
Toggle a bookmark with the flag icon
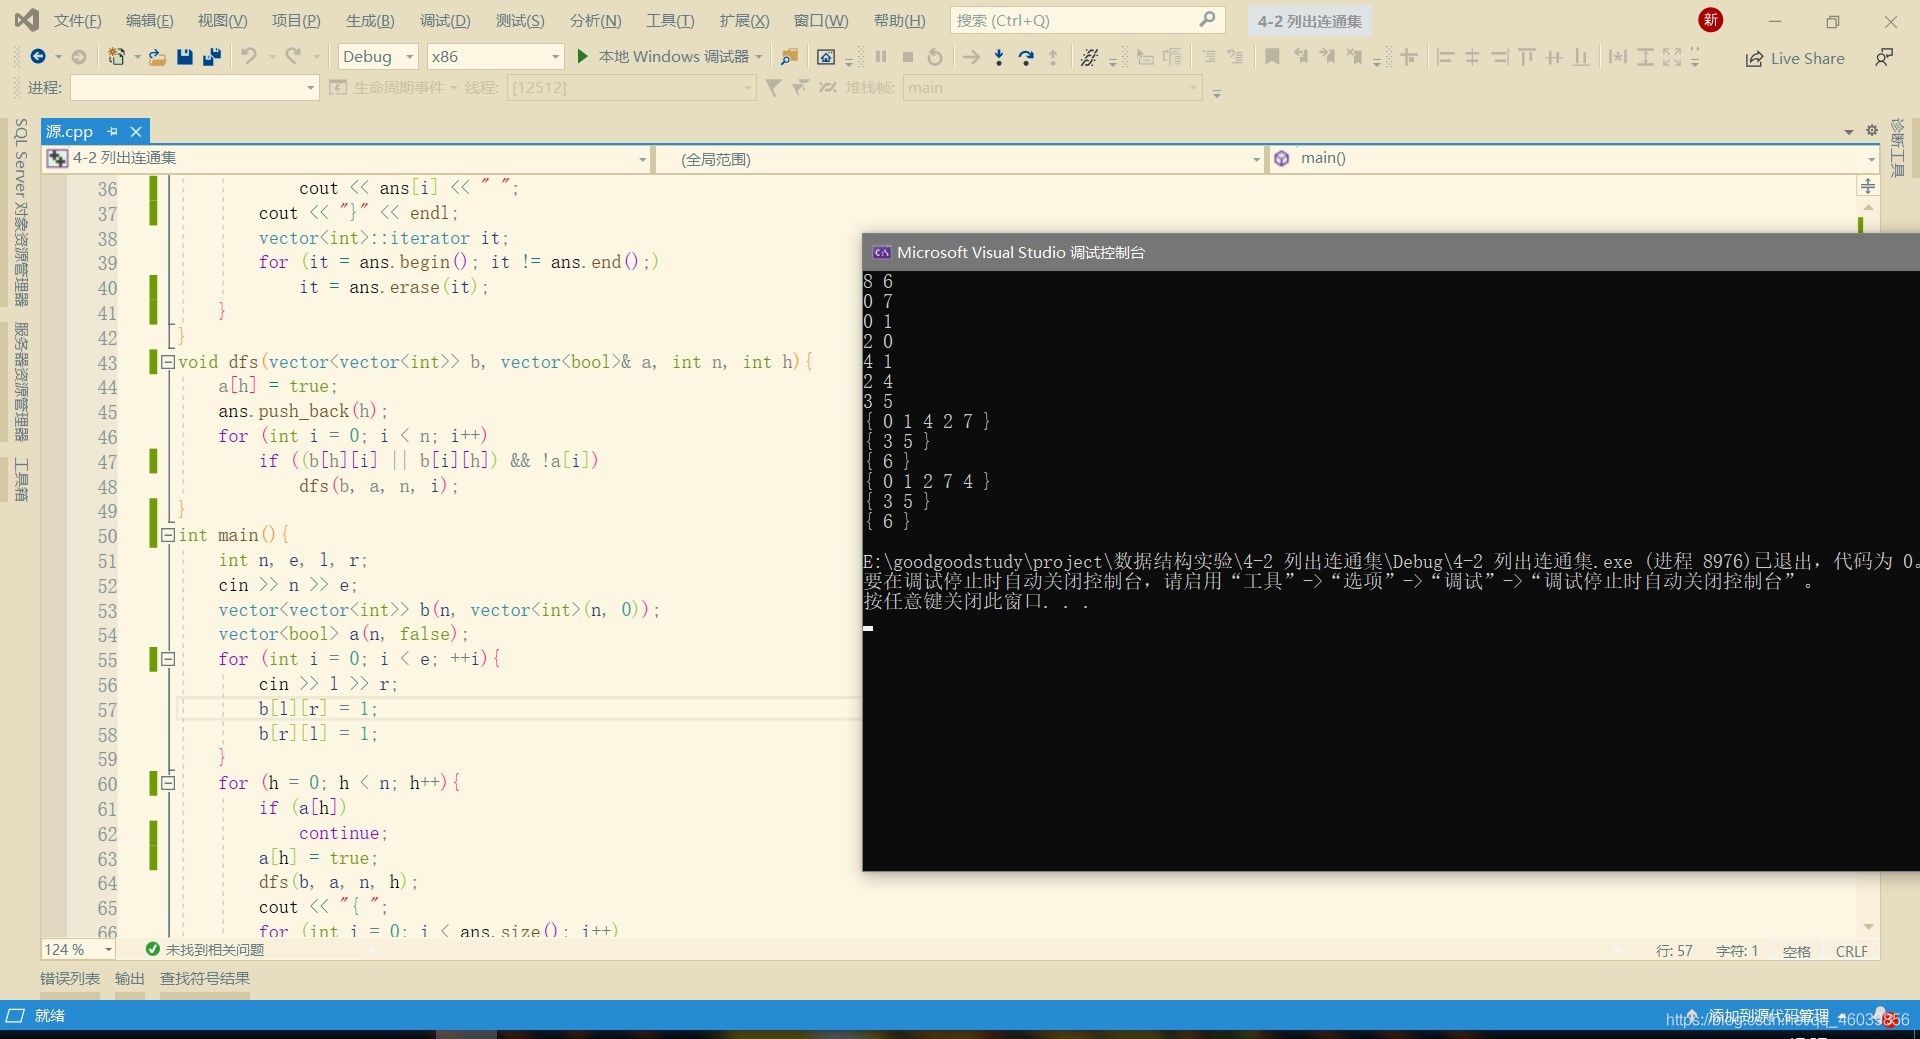[1272, 57]
